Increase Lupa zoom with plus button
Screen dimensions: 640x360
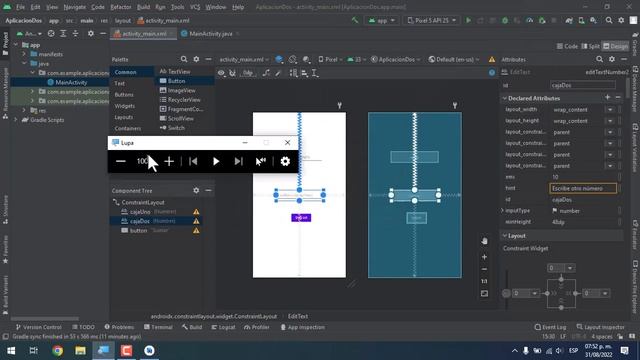(169, 161)
